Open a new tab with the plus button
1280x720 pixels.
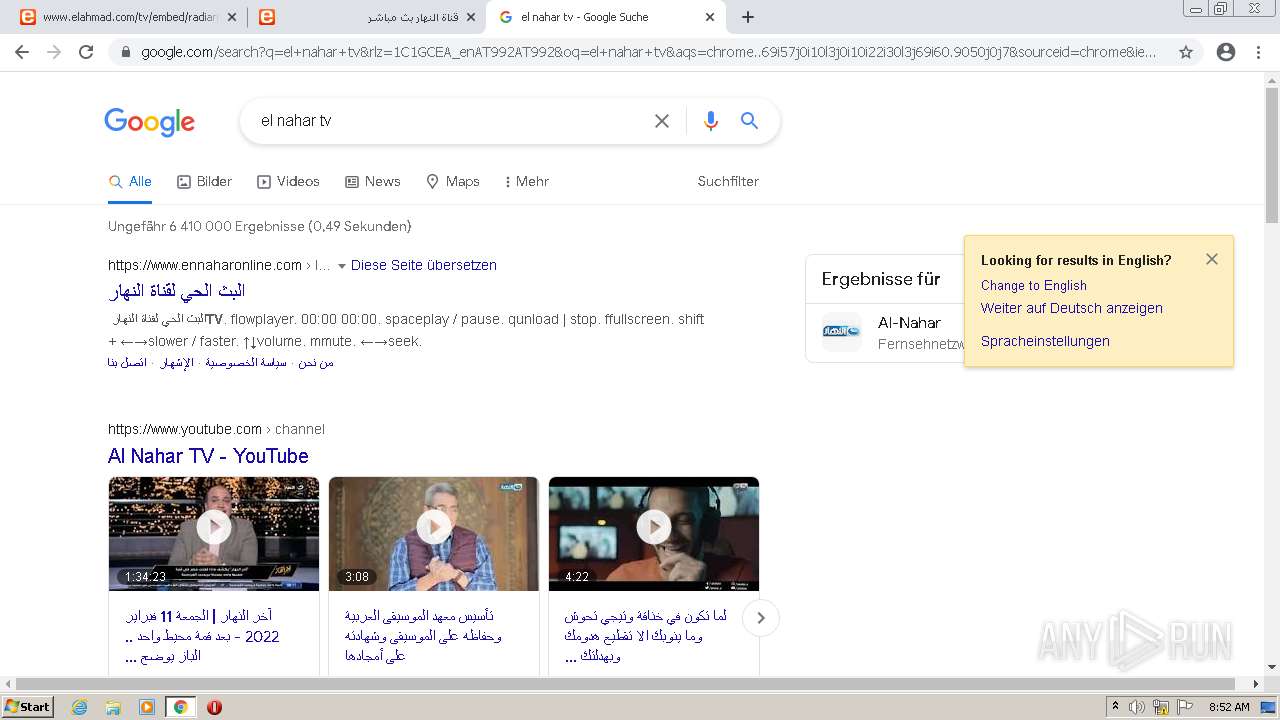(748, 17)
